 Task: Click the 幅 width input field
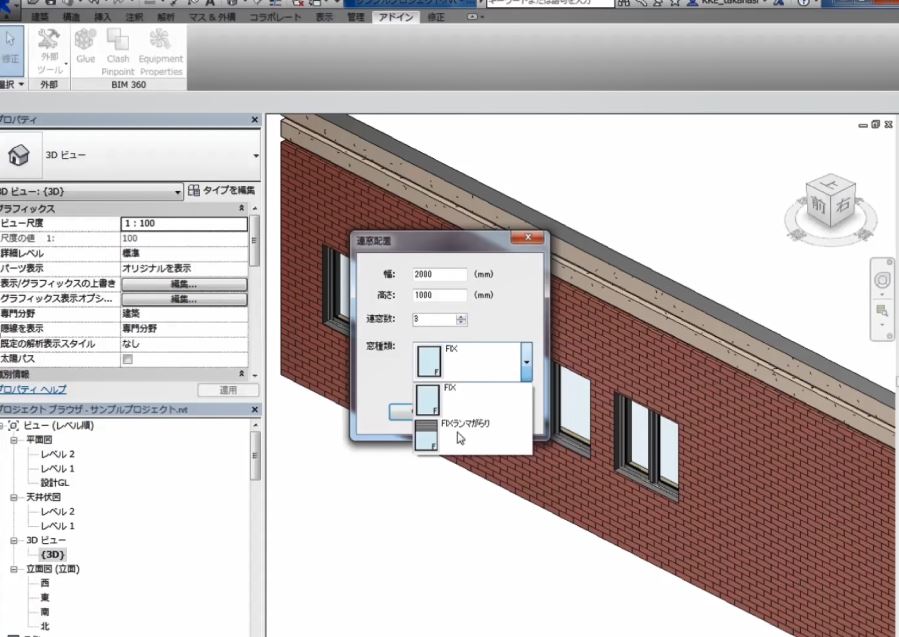pyautogui.click(x=439, y=274)
